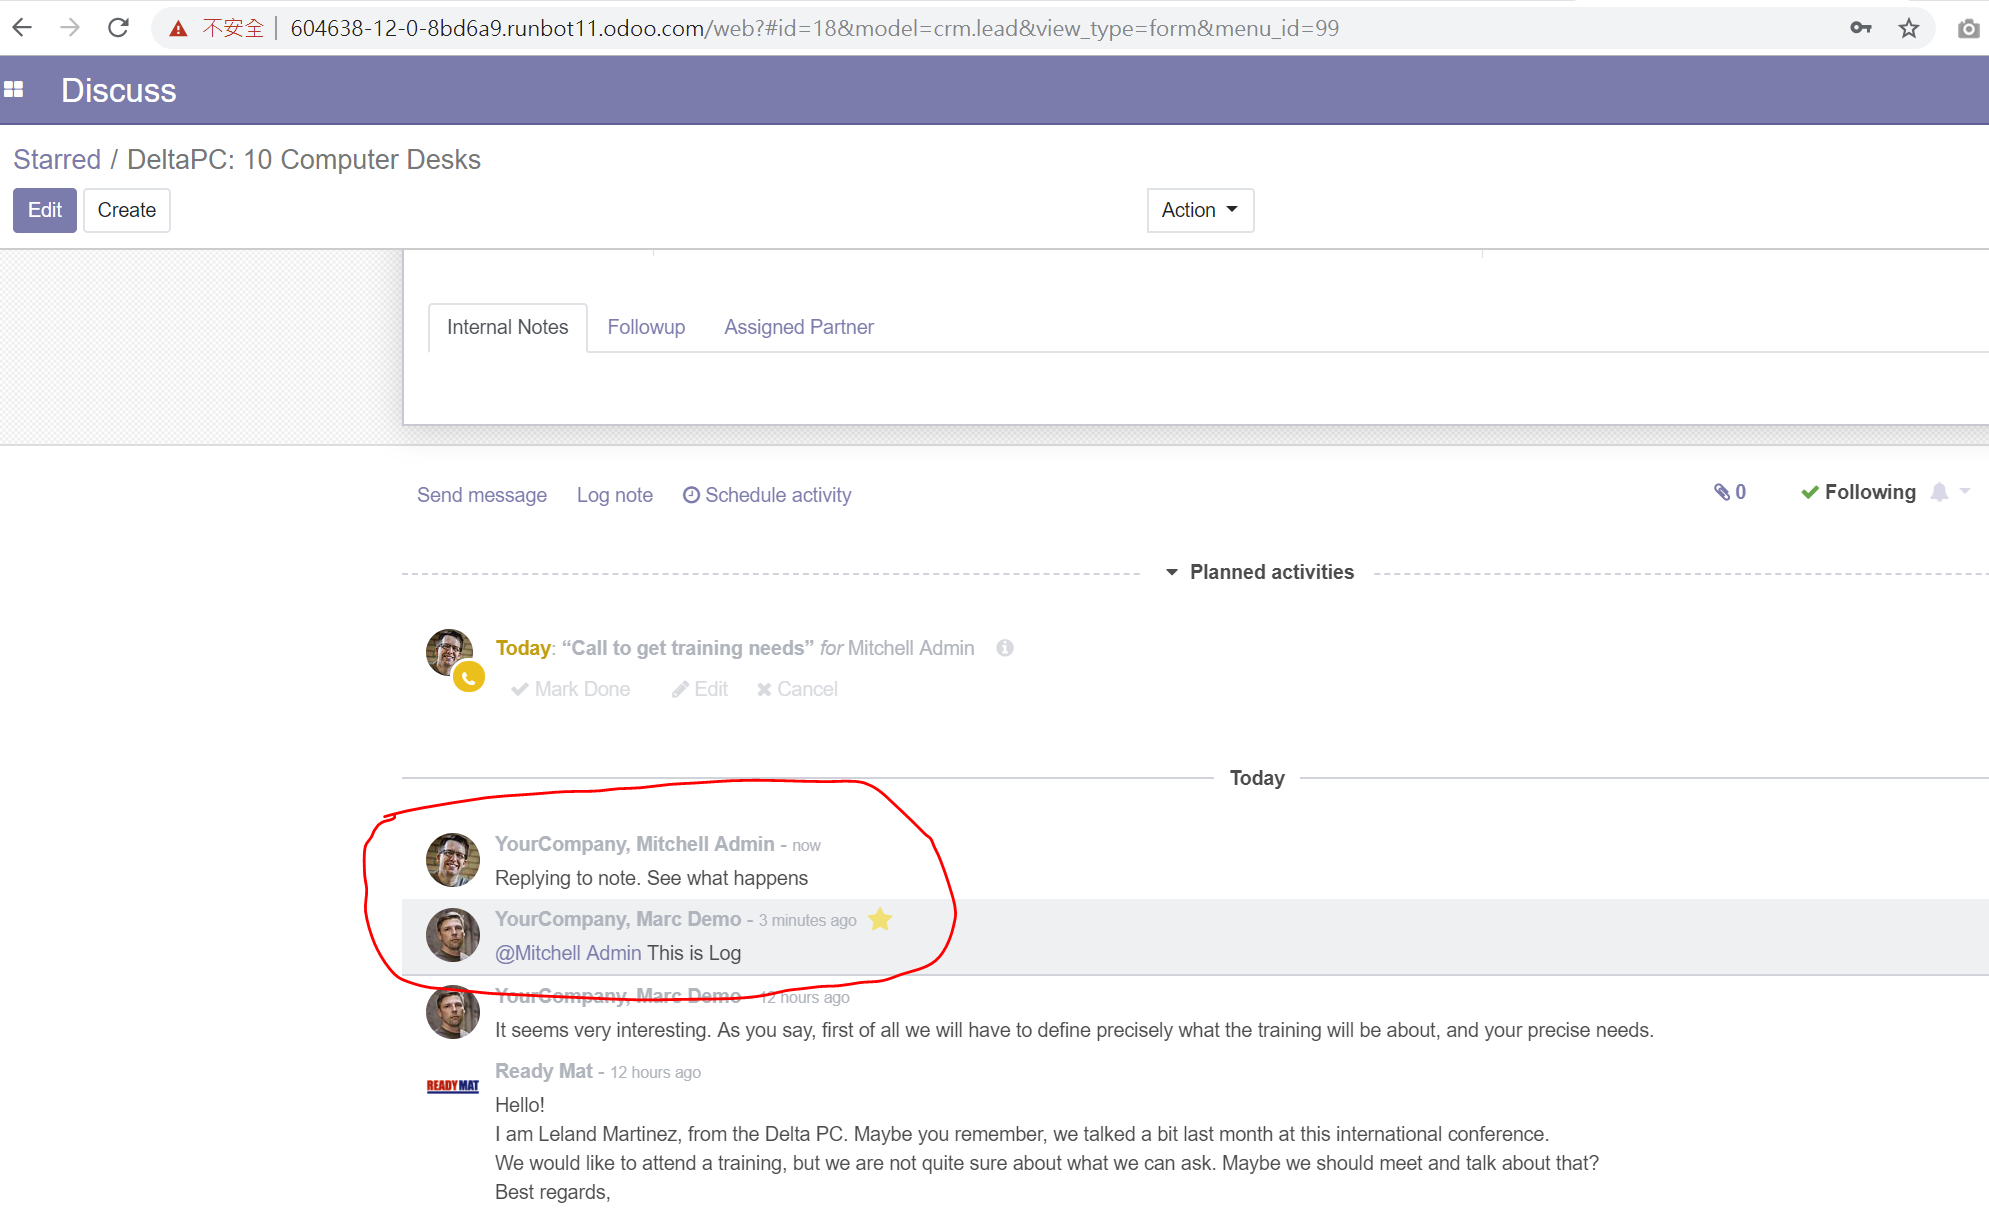1989x1209 pixels.
Task: Unstar Marc Demo's 'This is Log' message
Action: [x=881, y=919]
